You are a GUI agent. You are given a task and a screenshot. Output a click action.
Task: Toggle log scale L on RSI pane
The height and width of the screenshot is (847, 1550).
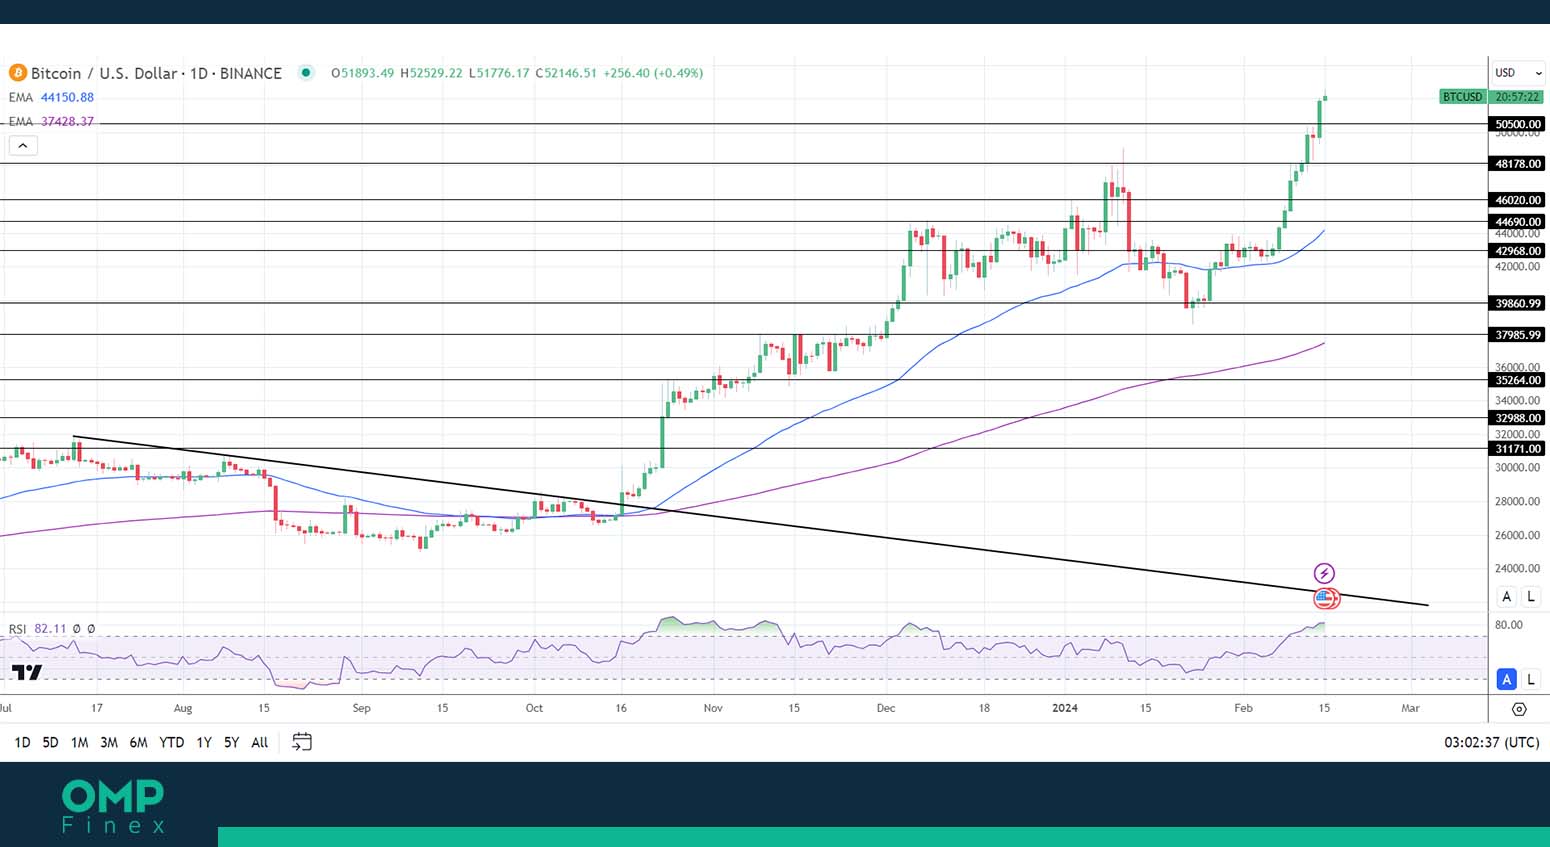tap(1531, 679)
